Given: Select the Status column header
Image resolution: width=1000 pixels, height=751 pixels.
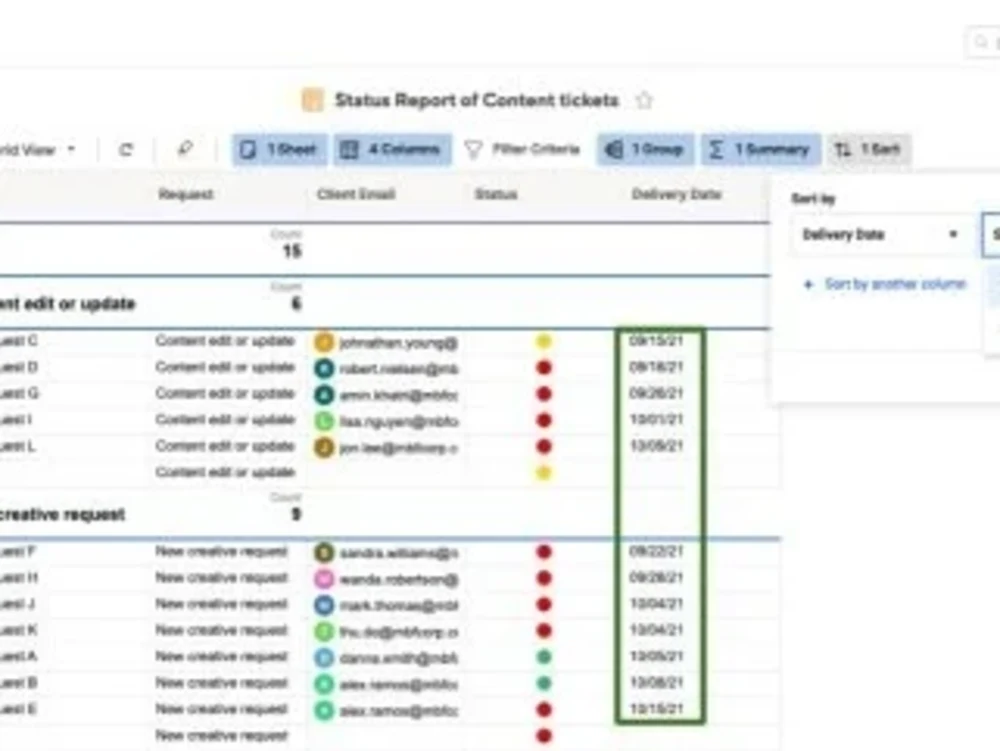Looking at the screenshot, I should coord(496,194).
